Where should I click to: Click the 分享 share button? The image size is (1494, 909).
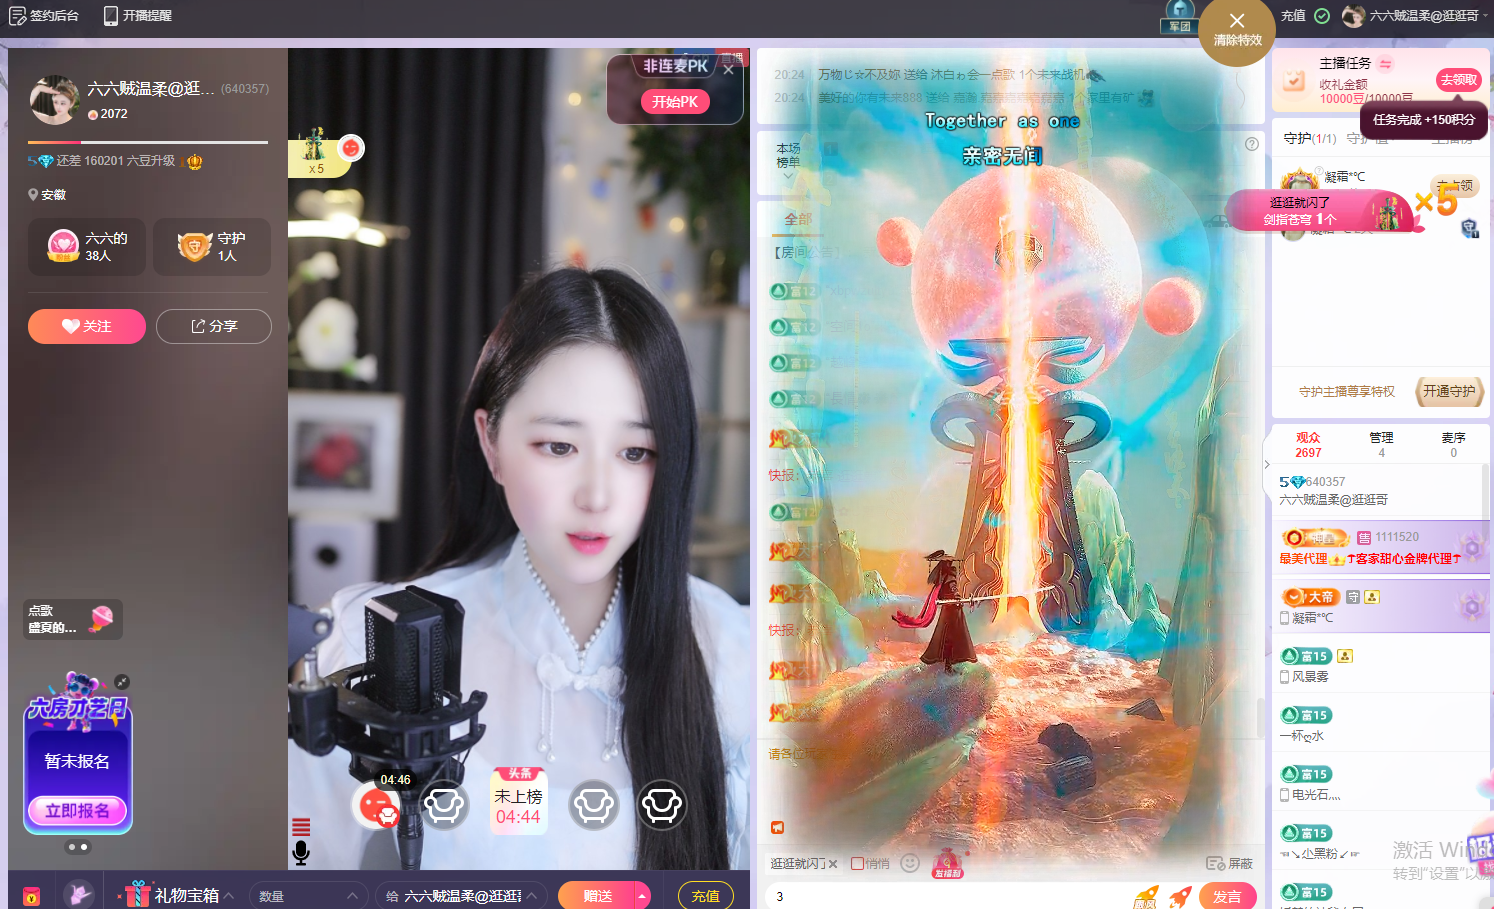[214, 326]
